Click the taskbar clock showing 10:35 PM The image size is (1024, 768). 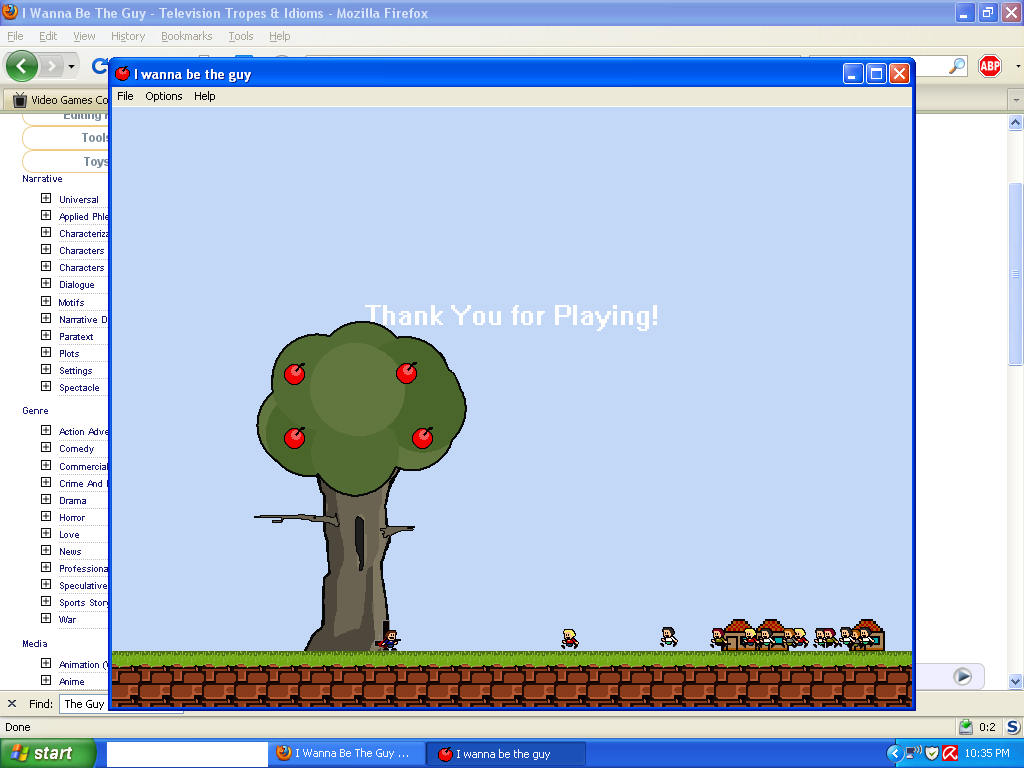[987, 754]
